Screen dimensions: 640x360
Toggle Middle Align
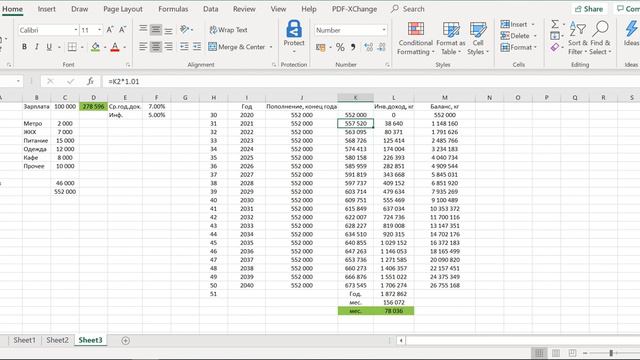pyautogui.click(x=156, y=29)
